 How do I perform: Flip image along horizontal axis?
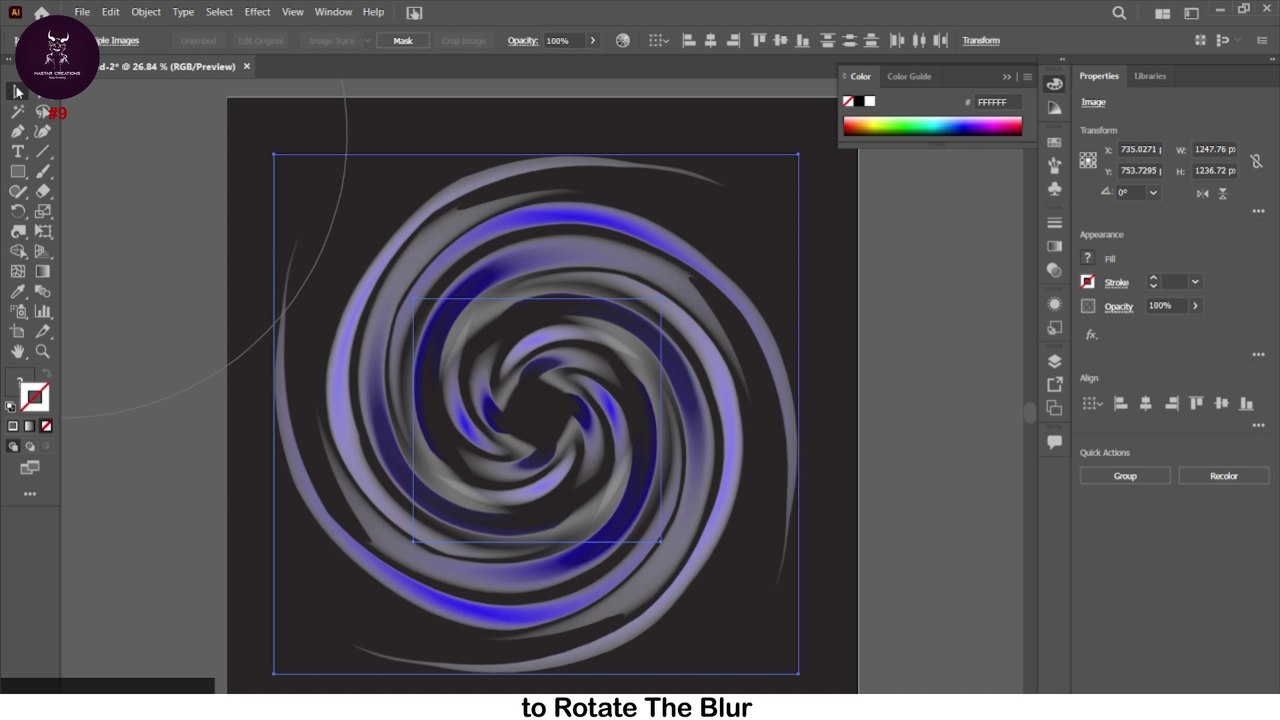[1203, 193]
